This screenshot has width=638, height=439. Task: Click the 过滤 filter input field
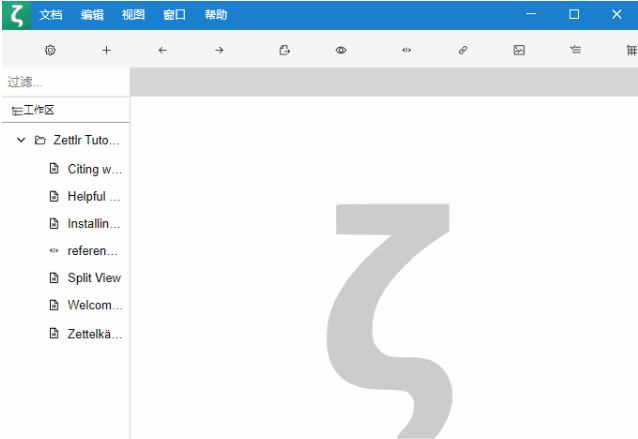click(x=65, y=82)
